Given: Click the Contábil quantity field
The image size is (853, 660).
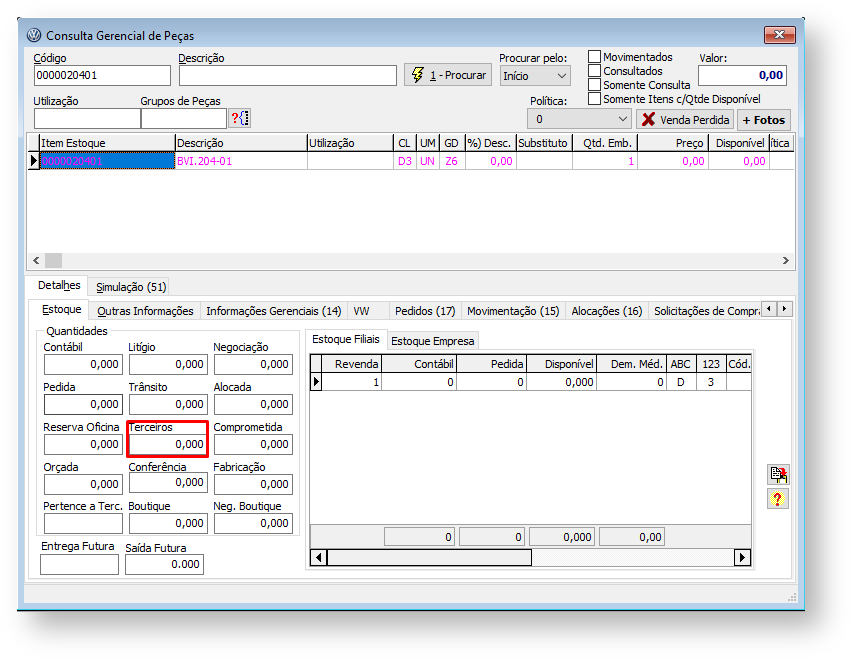Looking at the screenshot, I should click(83, 364).
